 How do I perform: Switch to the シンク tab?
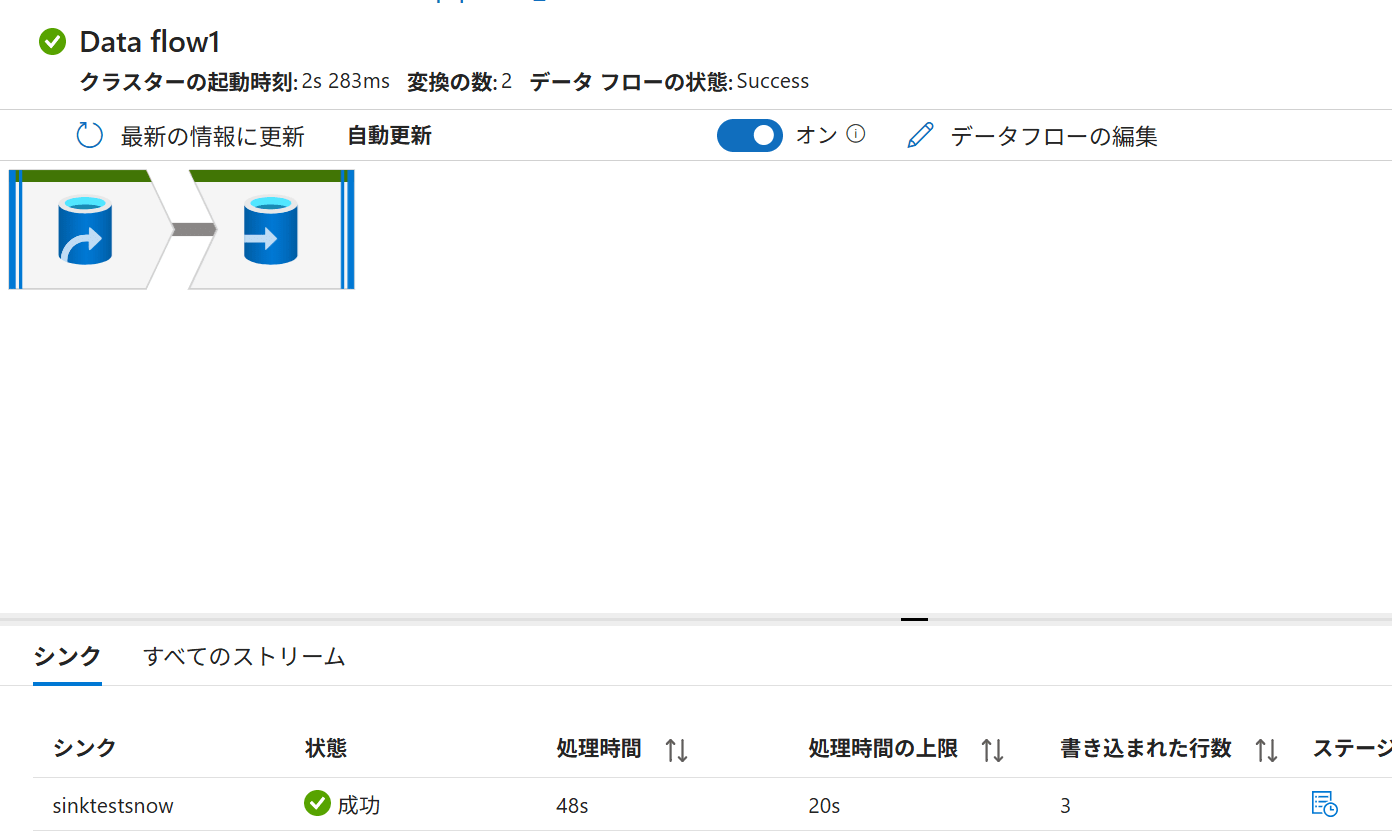click(x=67, y=657)
